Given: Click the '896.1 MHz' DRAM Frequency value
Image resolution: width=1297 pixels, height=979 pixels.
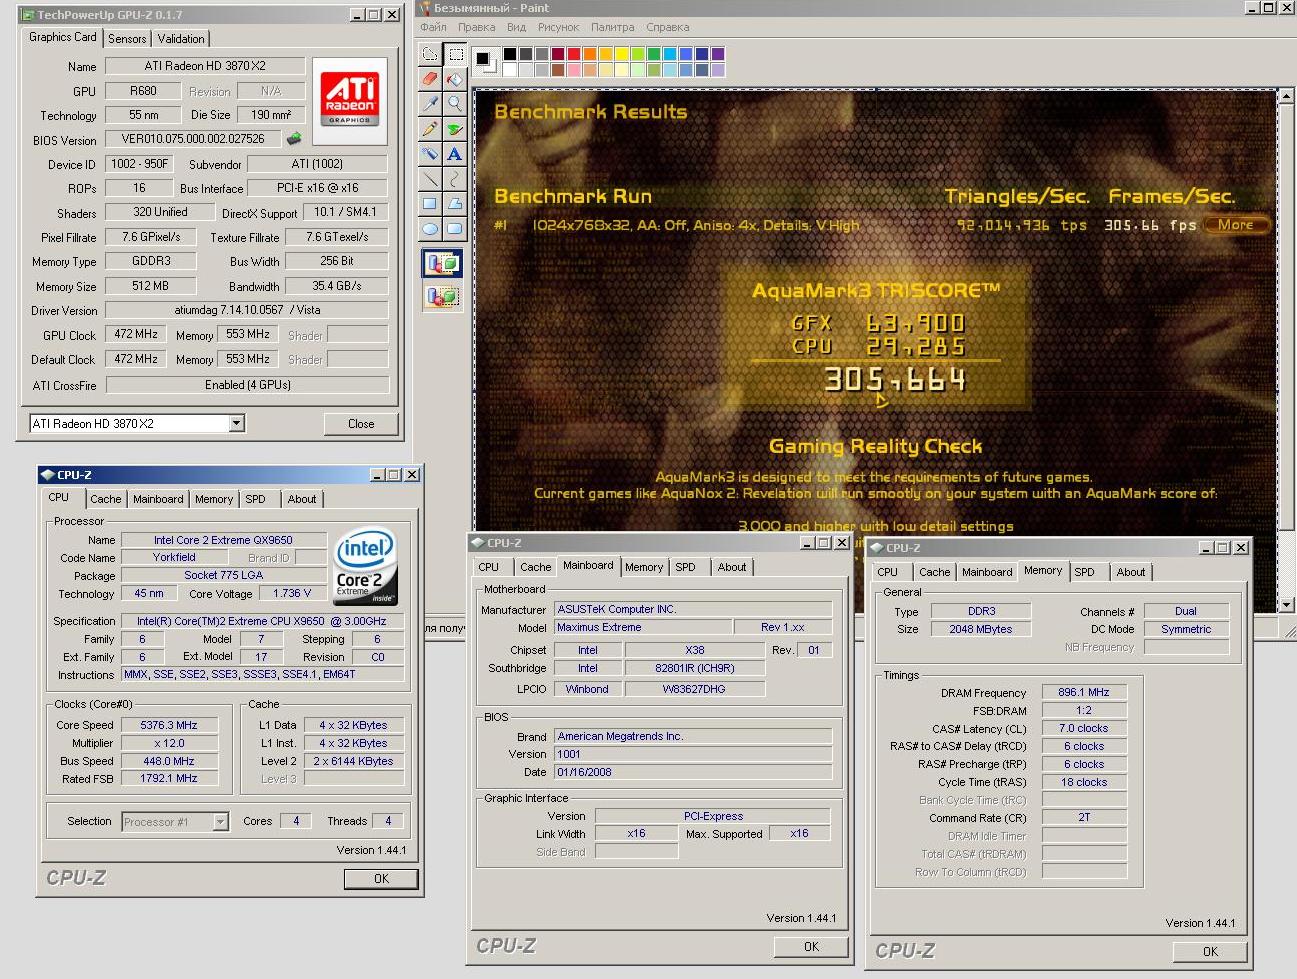Looking at the screenshot, I should coord(1084,692).
